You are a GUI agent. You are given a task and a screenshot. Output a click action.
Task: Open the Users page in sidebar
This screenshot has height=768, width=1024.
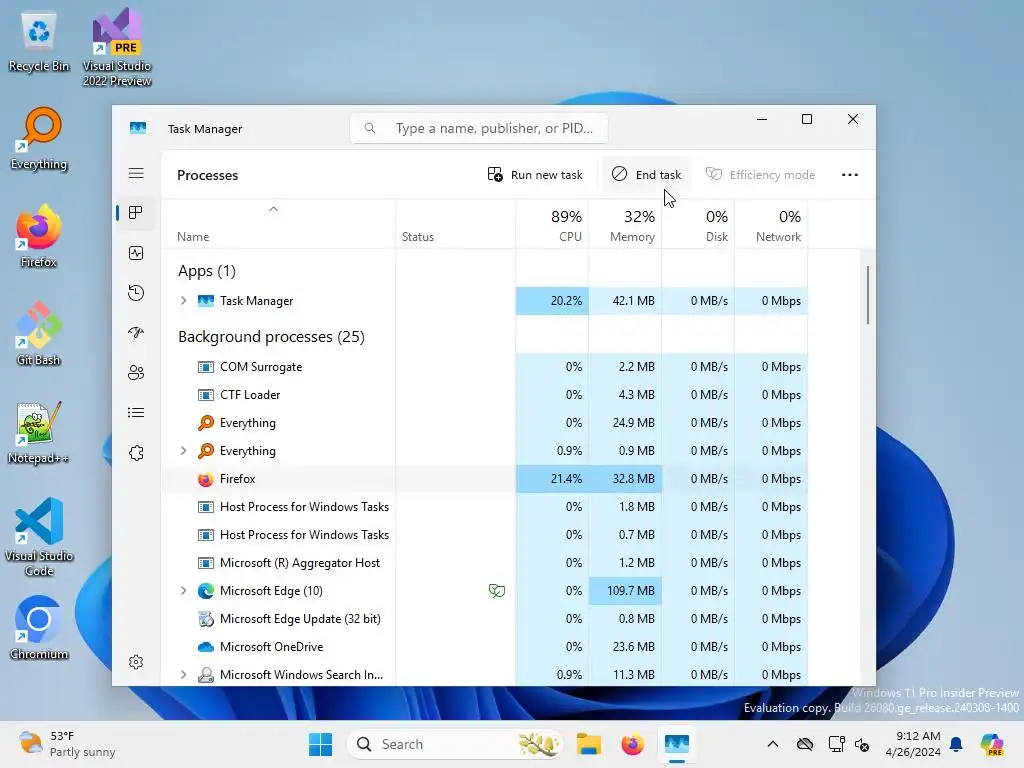[x=136, y=373]
